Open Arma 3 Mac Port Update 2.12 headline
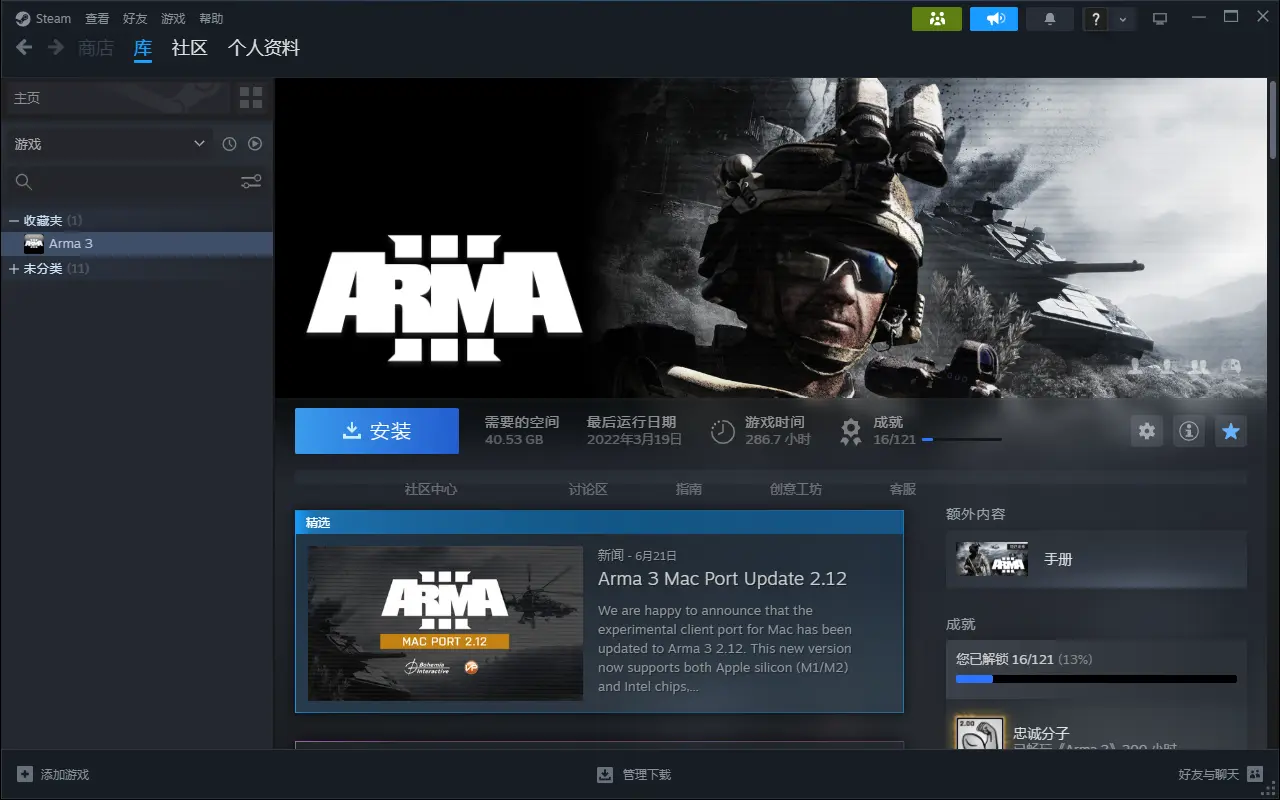 [x=722, y=579]
